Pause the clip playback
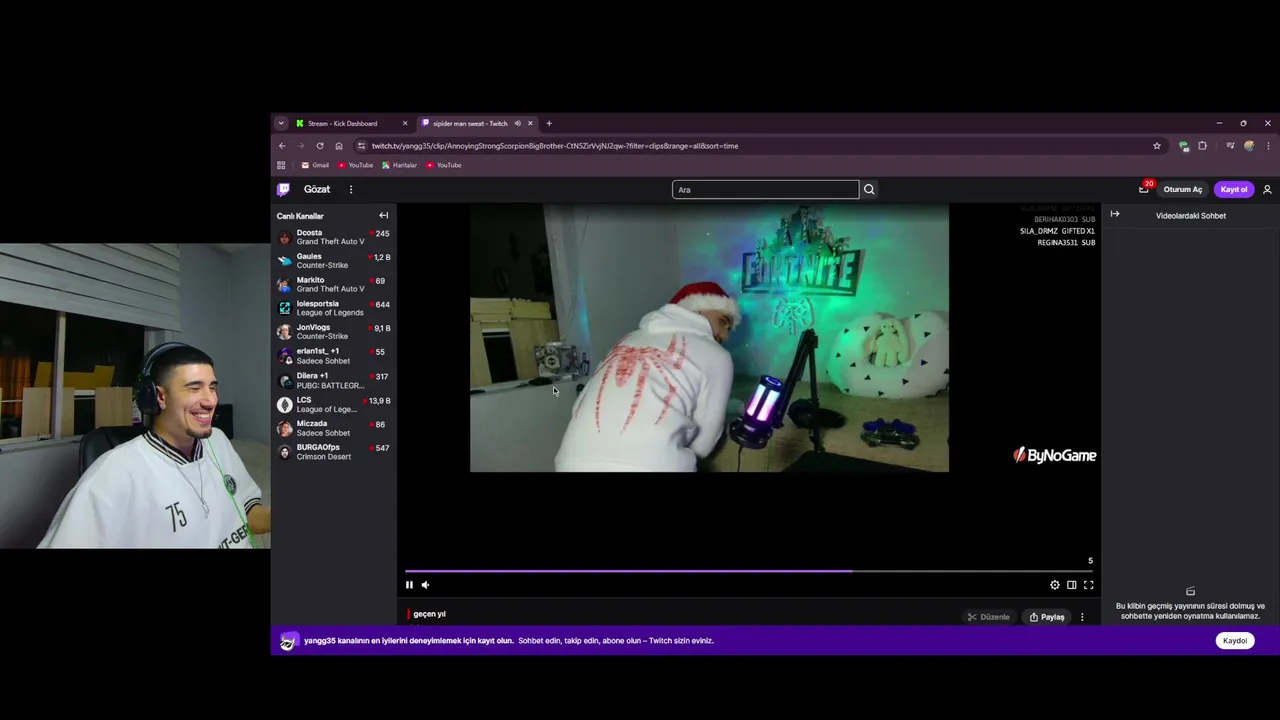The image size is (1280, 720). 409,585
